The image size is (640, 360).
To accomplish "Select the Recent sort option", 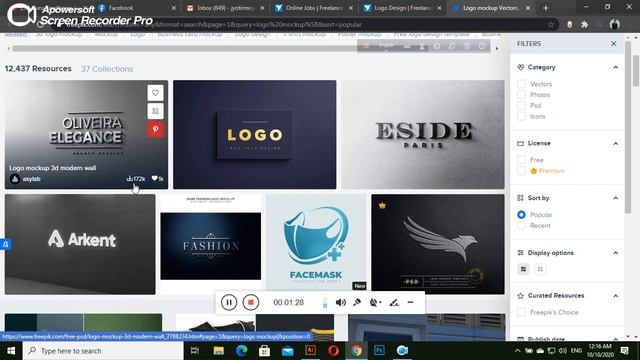I will tap(521, 225).
